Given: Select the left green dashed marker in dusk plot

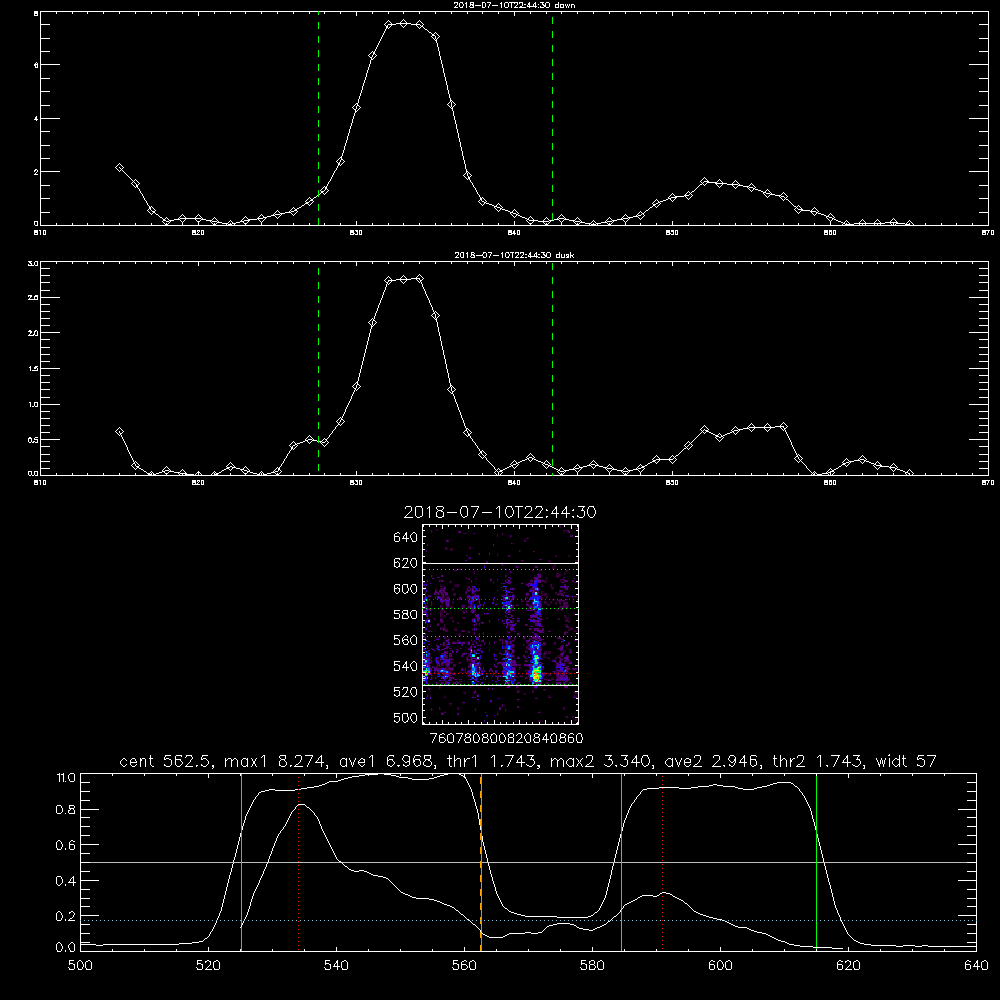Looking at the screenshot, I should tap(318, 369).
